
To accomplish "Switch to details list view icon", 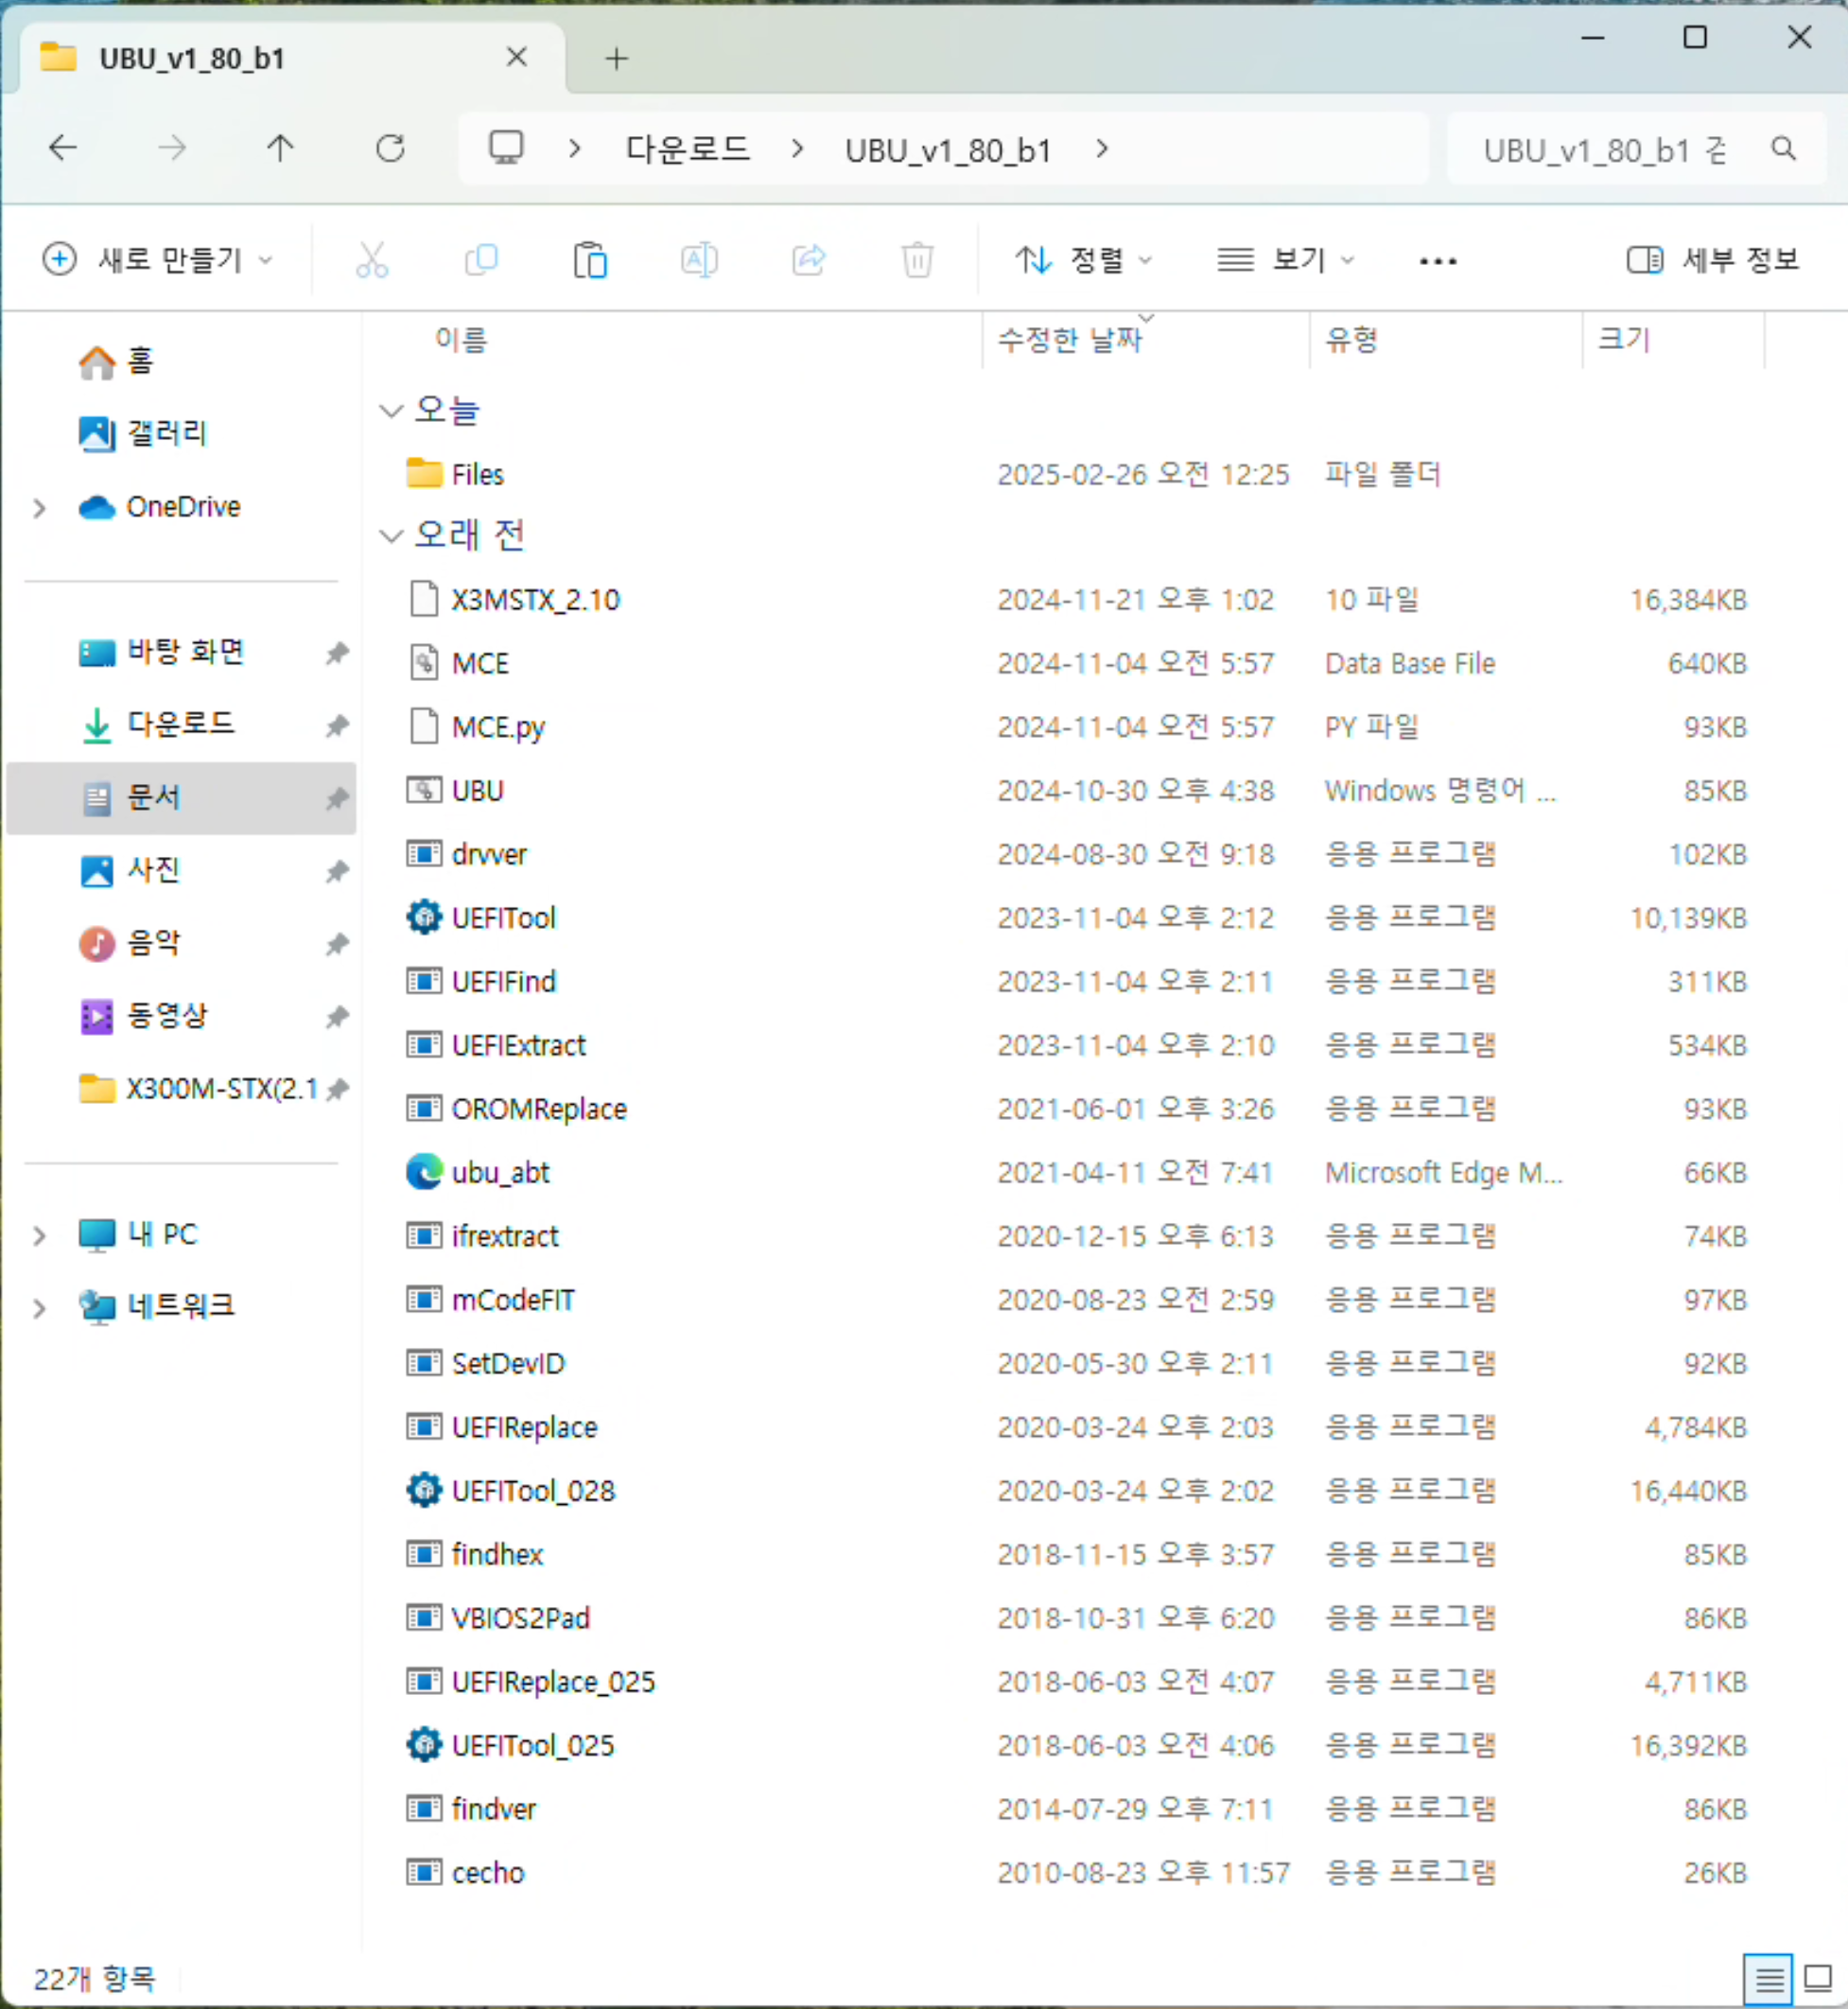I will click(1768, 1978).
